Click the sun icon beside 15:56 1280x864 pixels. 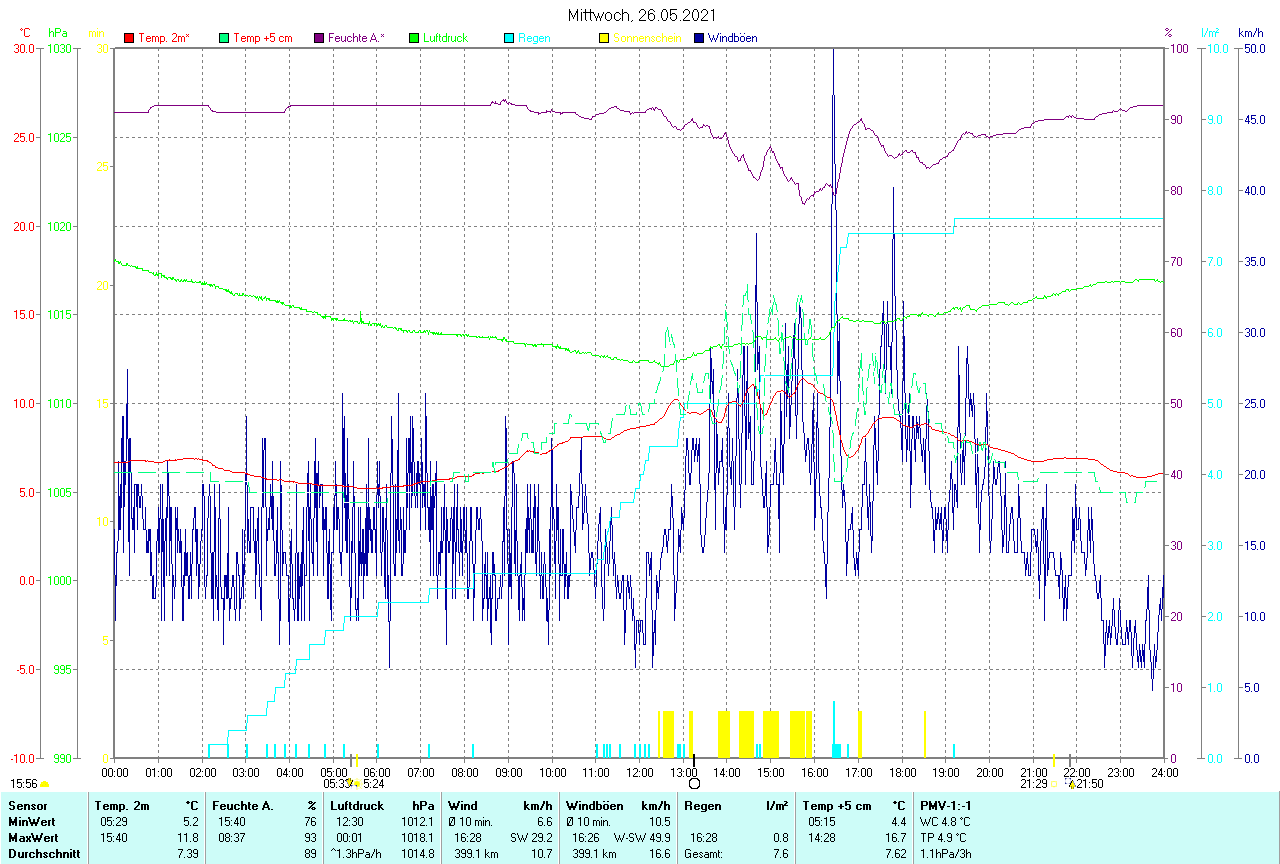(x=44, y=785)
